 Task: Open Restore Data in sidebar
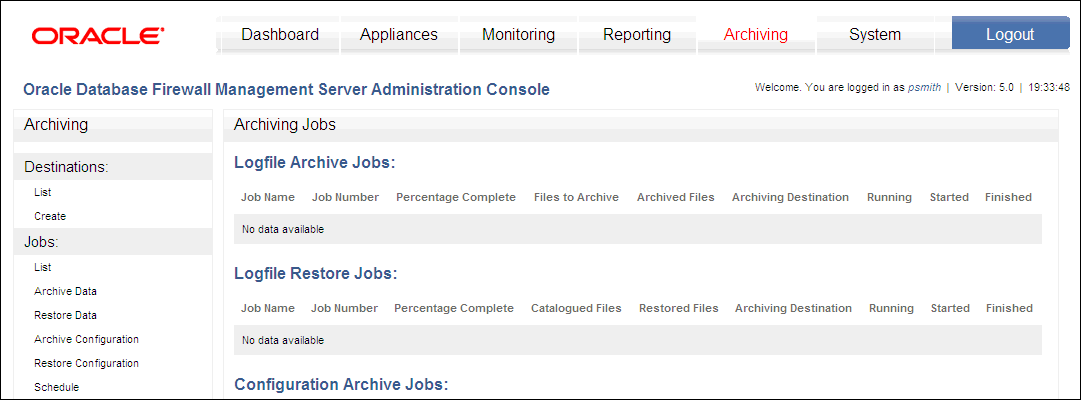pyautogui.click(x=65, y=315)
